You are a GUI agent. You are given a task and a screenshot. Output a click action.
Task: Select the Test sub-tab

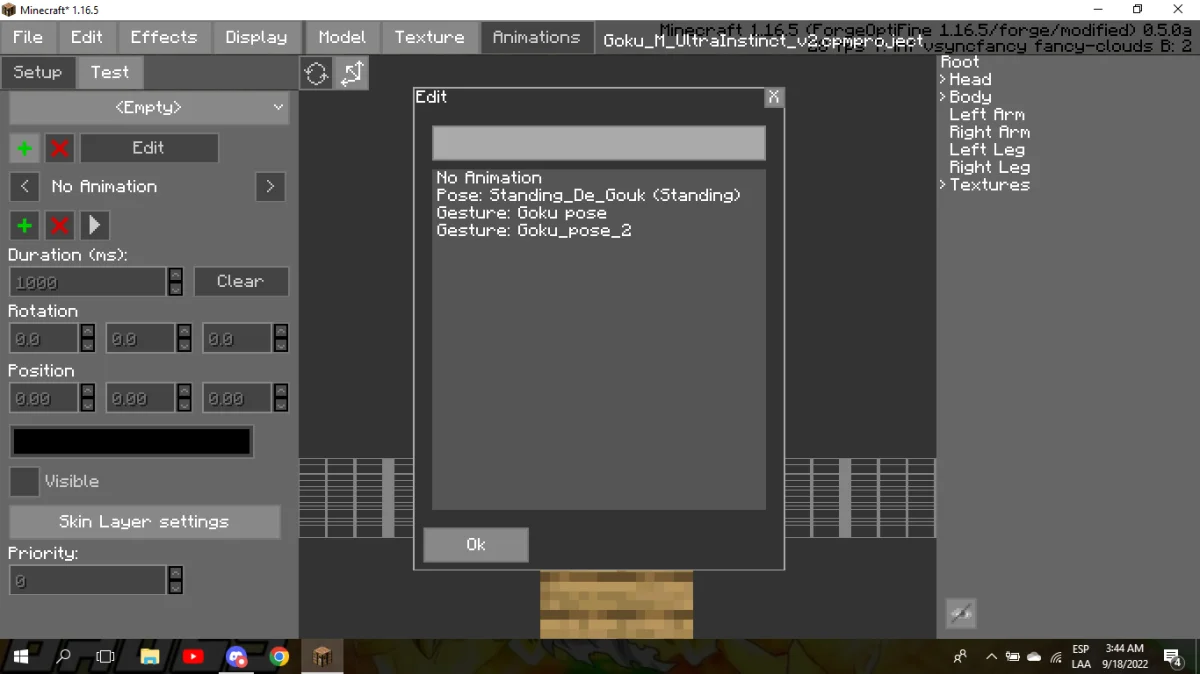click(110, 72)
